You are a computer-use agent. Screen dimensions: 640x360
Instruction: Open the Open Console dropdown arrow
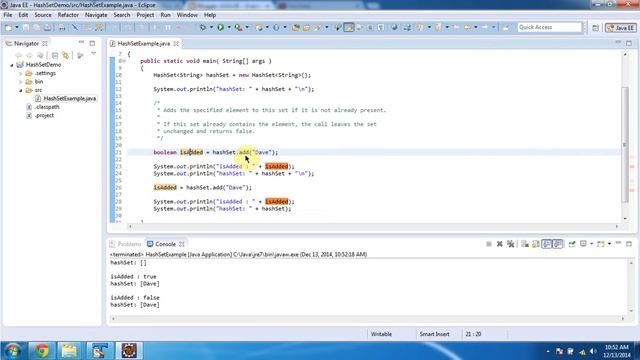(x=609, y=244)
